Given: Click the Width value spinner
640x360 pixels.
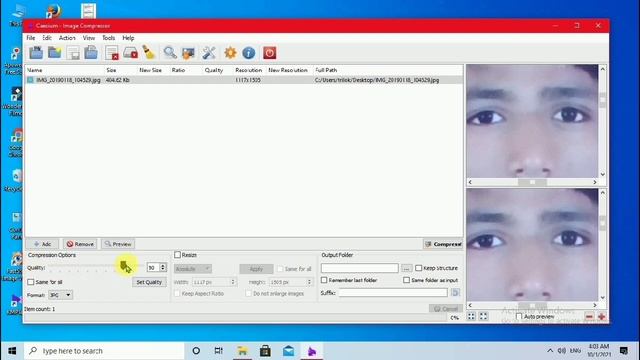Looking at the screenshot, I should click(x=233, y=282).
